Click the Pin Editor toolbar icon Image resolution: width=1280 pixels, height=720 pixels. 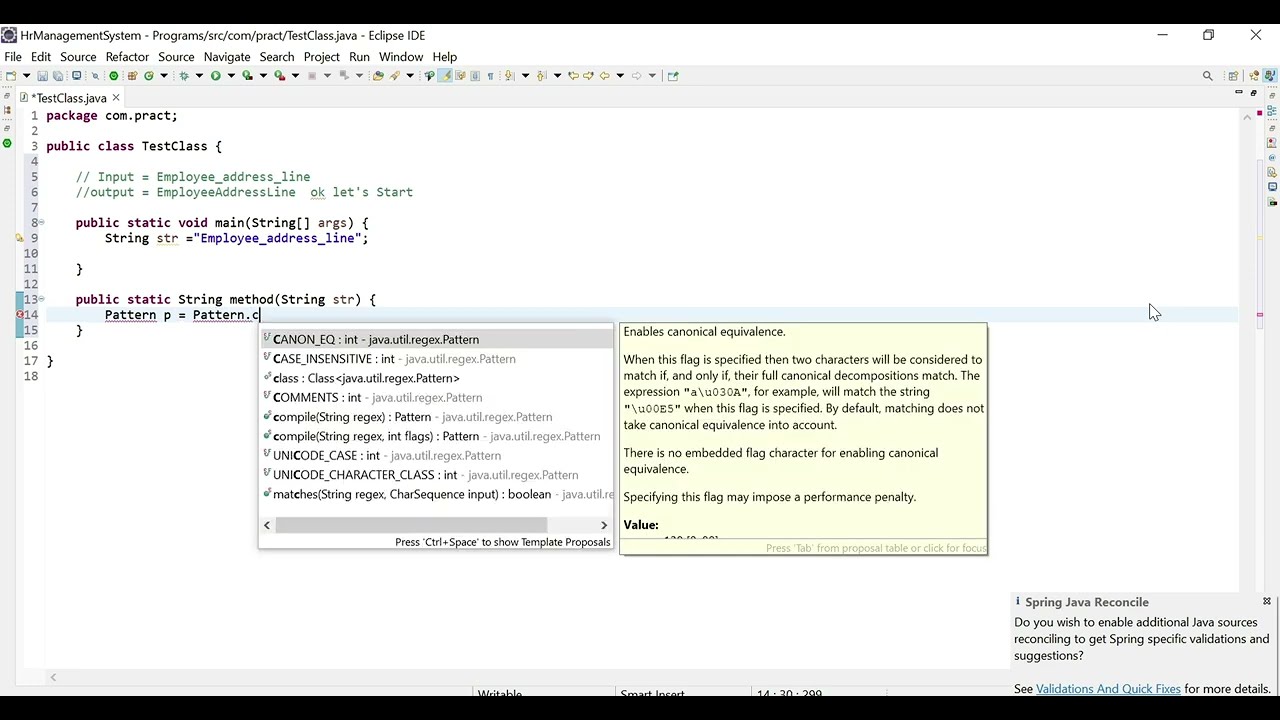click(673, 75)
